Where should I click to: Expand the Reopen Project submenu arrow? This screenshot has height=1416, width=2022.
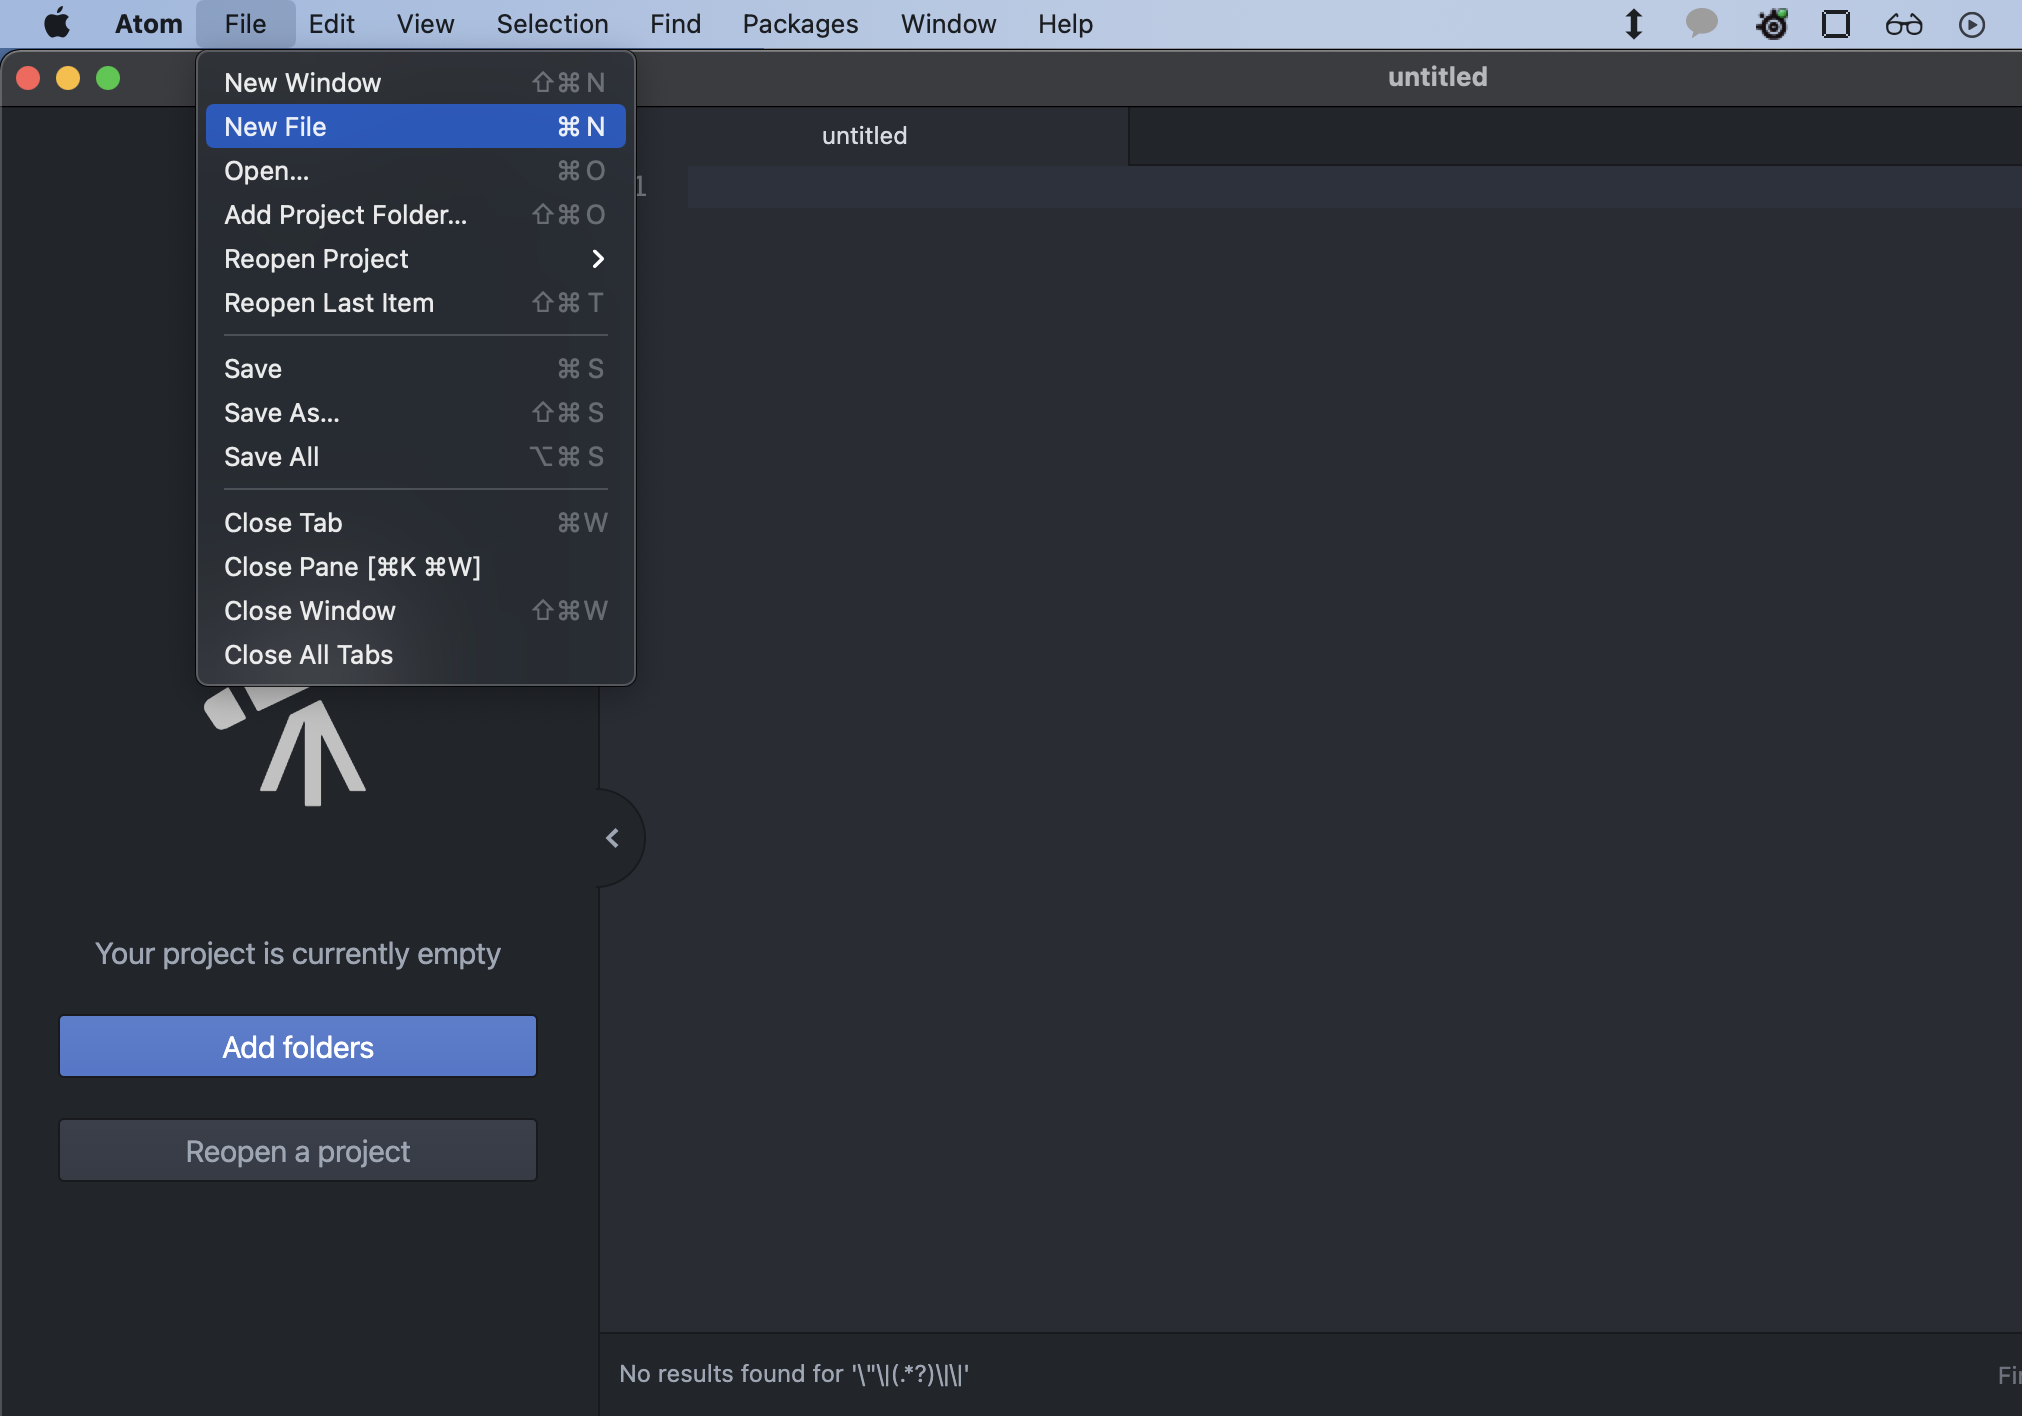(598, 259)
